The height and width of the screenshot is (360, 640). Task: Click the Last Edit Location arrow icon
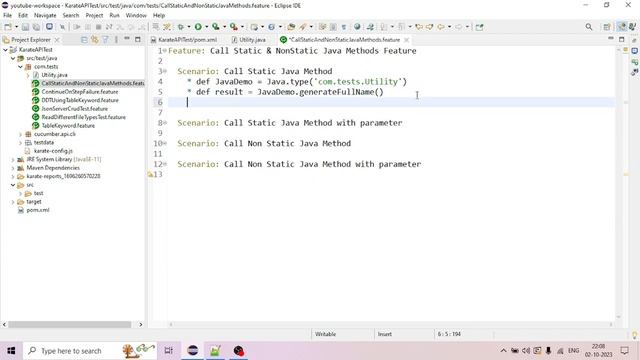(418, 27)
